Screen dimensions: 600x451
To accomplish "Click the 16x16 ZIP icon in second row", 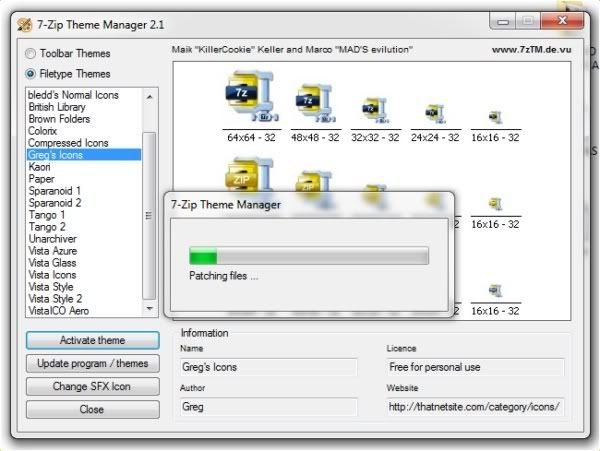I will [x=495, y=204].
